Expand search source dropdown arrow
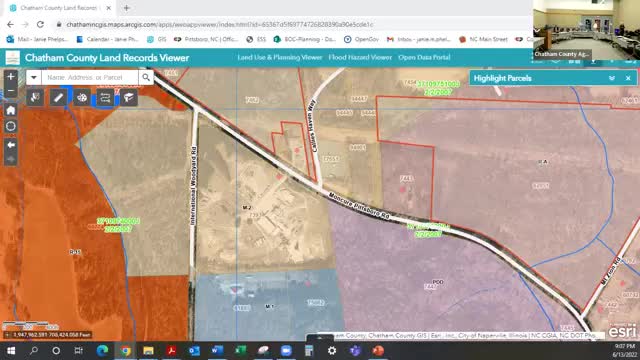 [34, 77]
